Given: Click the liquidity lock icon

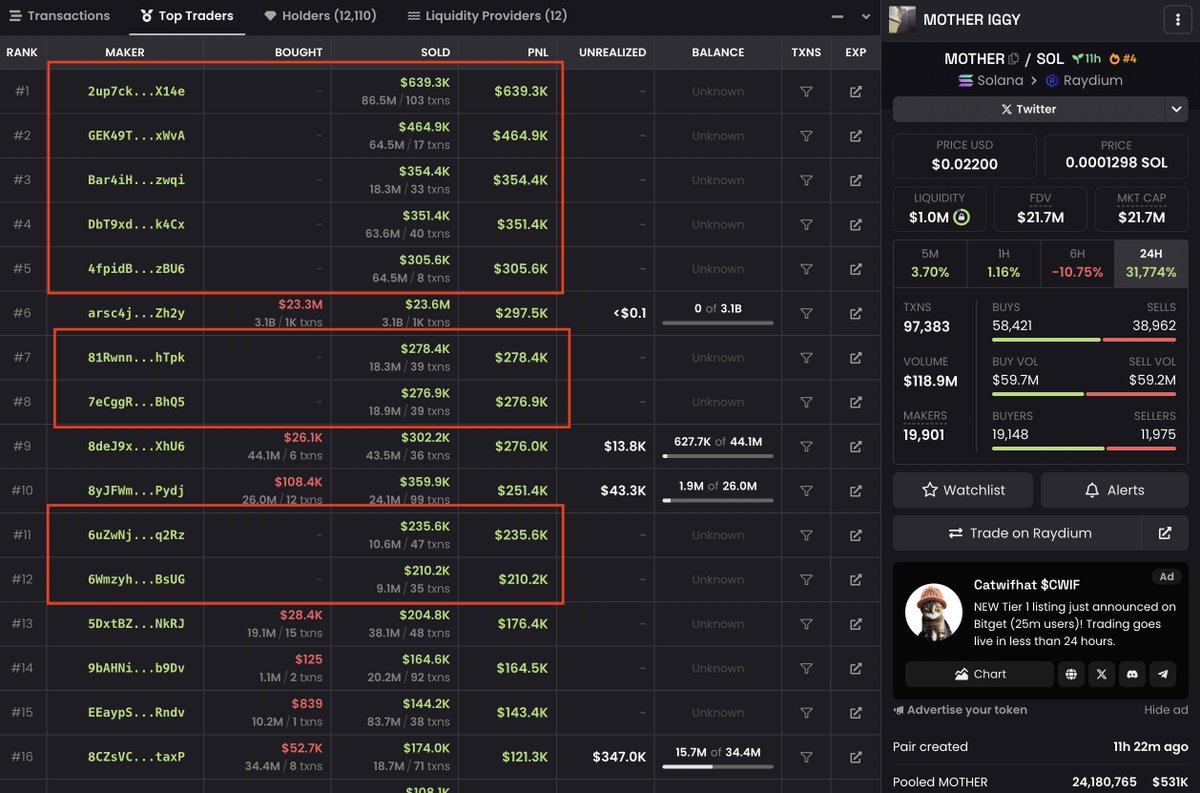Looking at the screenshot, I should click(x=961, y=217).
